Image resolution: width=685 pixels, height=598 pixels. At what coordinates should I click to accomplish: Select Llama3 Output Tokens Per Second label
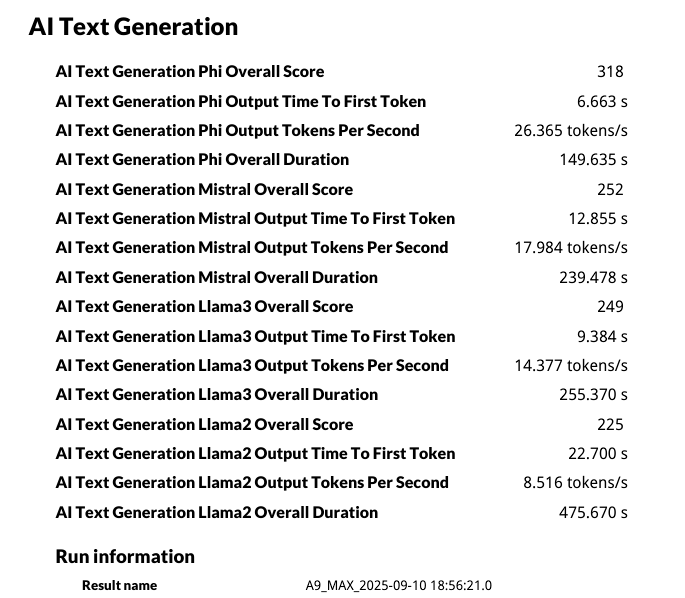tap(252, 365)
